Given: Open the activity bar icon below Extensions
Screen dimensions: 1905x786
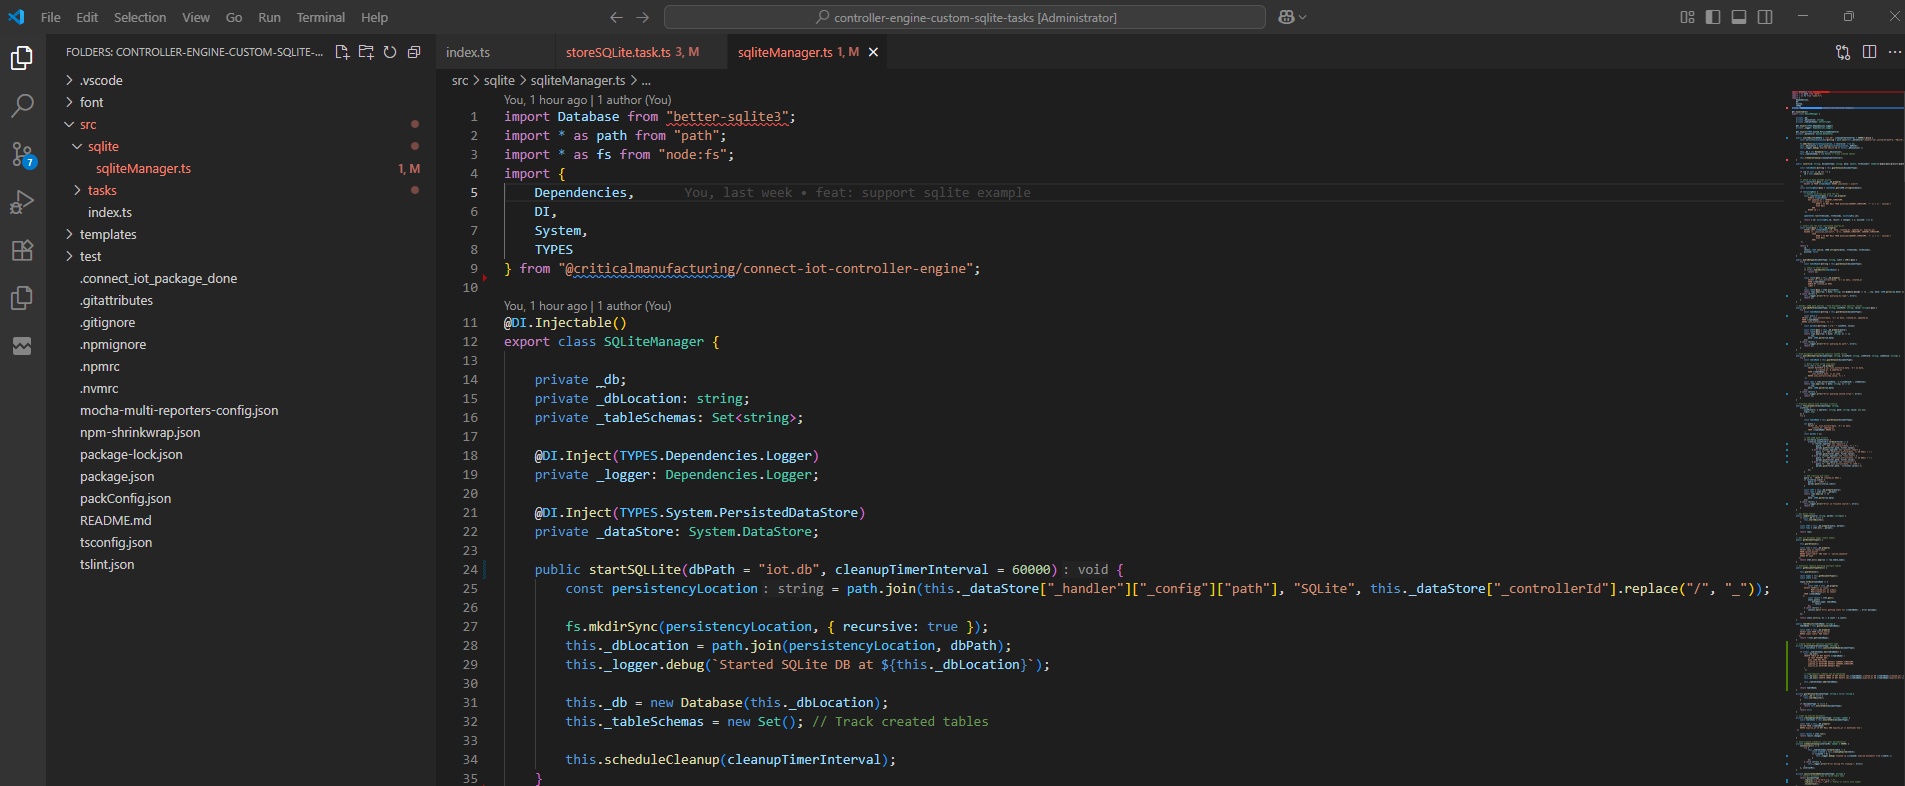Looking at the screenshot, I should click(22, 298).
